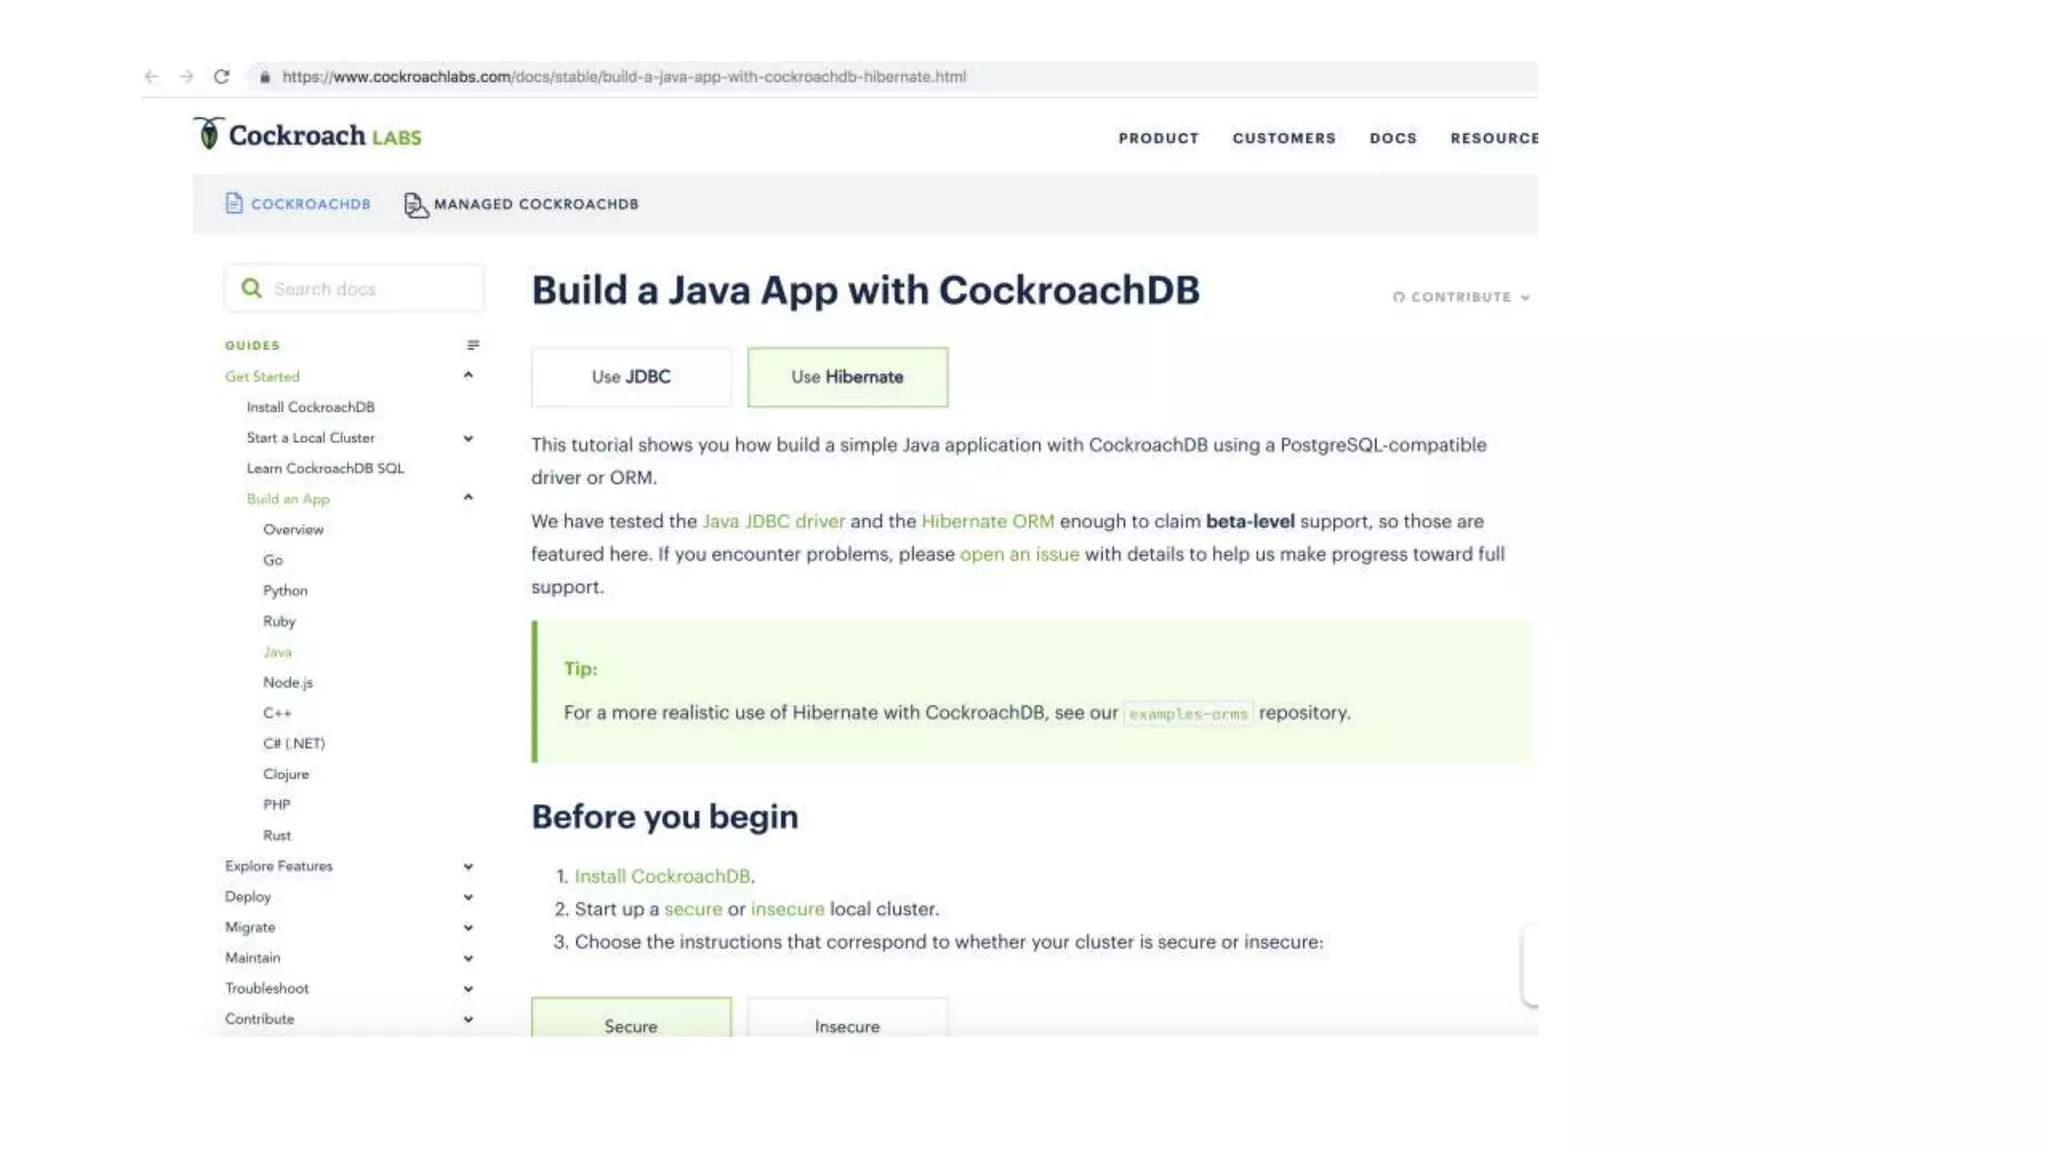The width and height of the screenshot is (2048, 1152).
Task: Expand the Contribute sidebar chevron
Action: click(x=468, y=1019)
